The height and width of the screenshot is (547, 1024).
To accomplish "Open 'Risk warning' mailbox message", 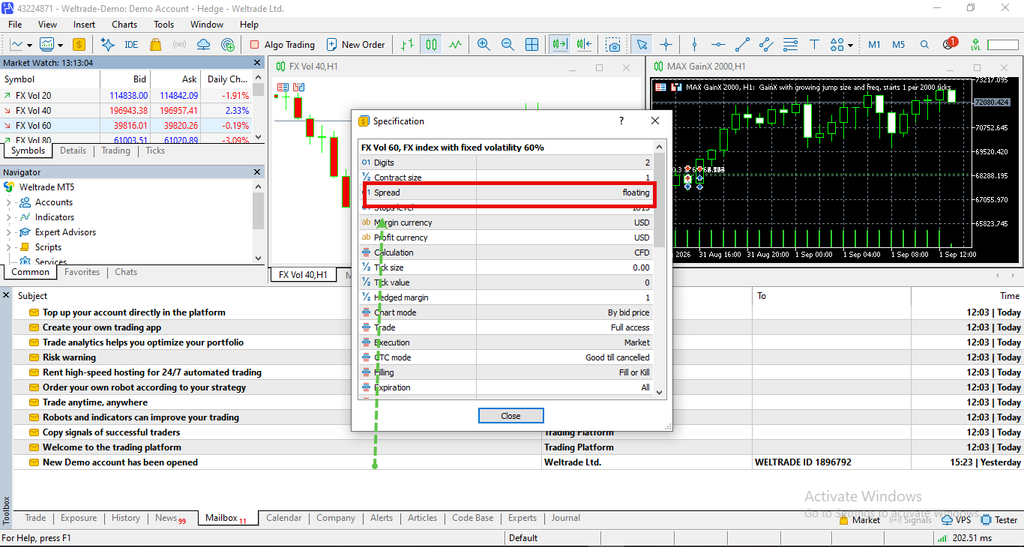I will click(69, 358).
